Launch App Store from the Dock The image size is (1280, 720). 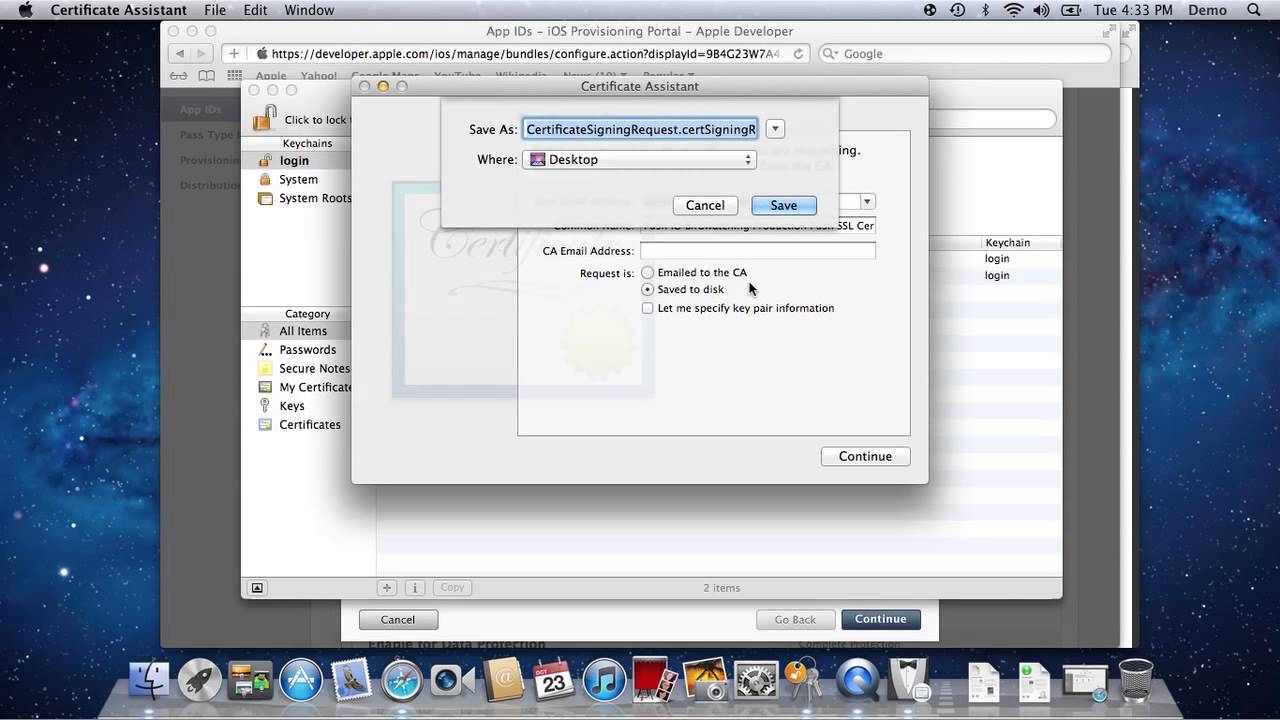pos(300,681)
